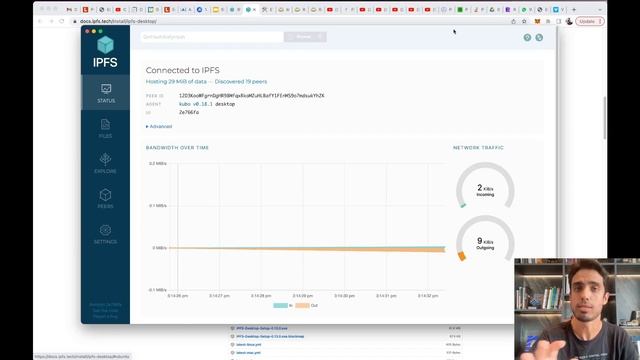Open the Settings section in IPFS sidebar
The width and height of the screenshot is (640, 360).
pyautogui.click(x=105, y=234)
